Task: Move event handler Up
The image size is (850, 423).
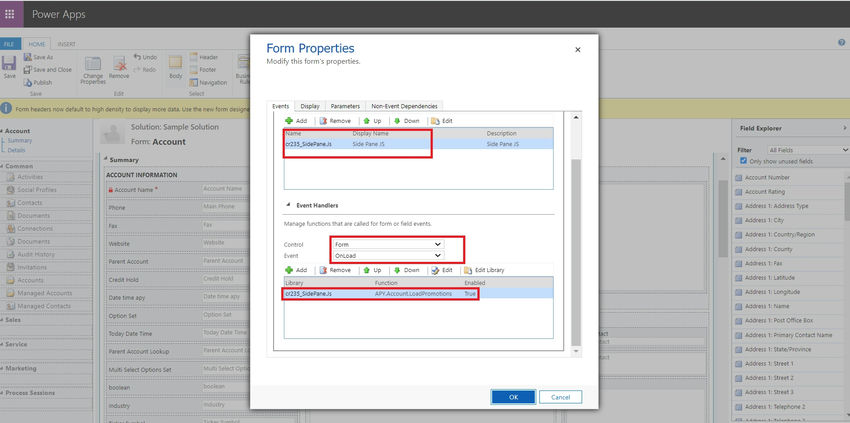Action: pyautogui.click(x=372, y=270)
